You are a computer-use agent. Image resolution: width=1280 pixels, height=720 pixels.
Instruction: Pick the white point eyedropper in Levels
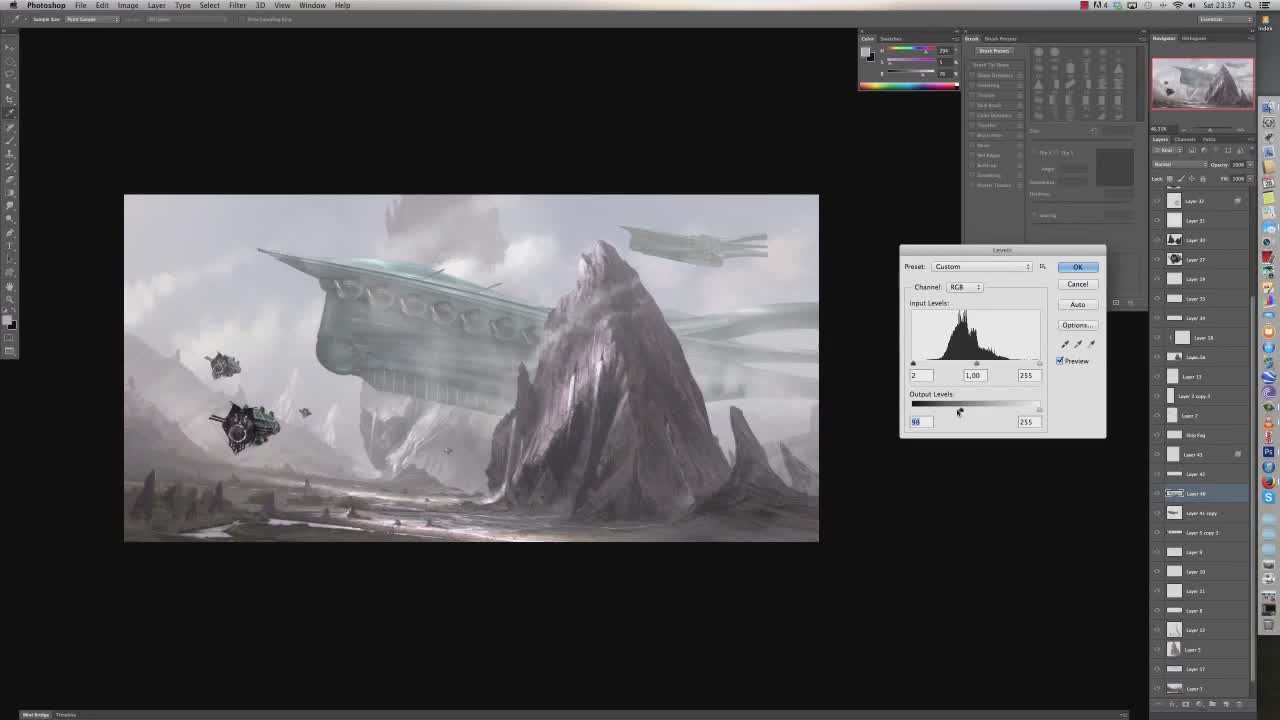[x=1091, y=344]
